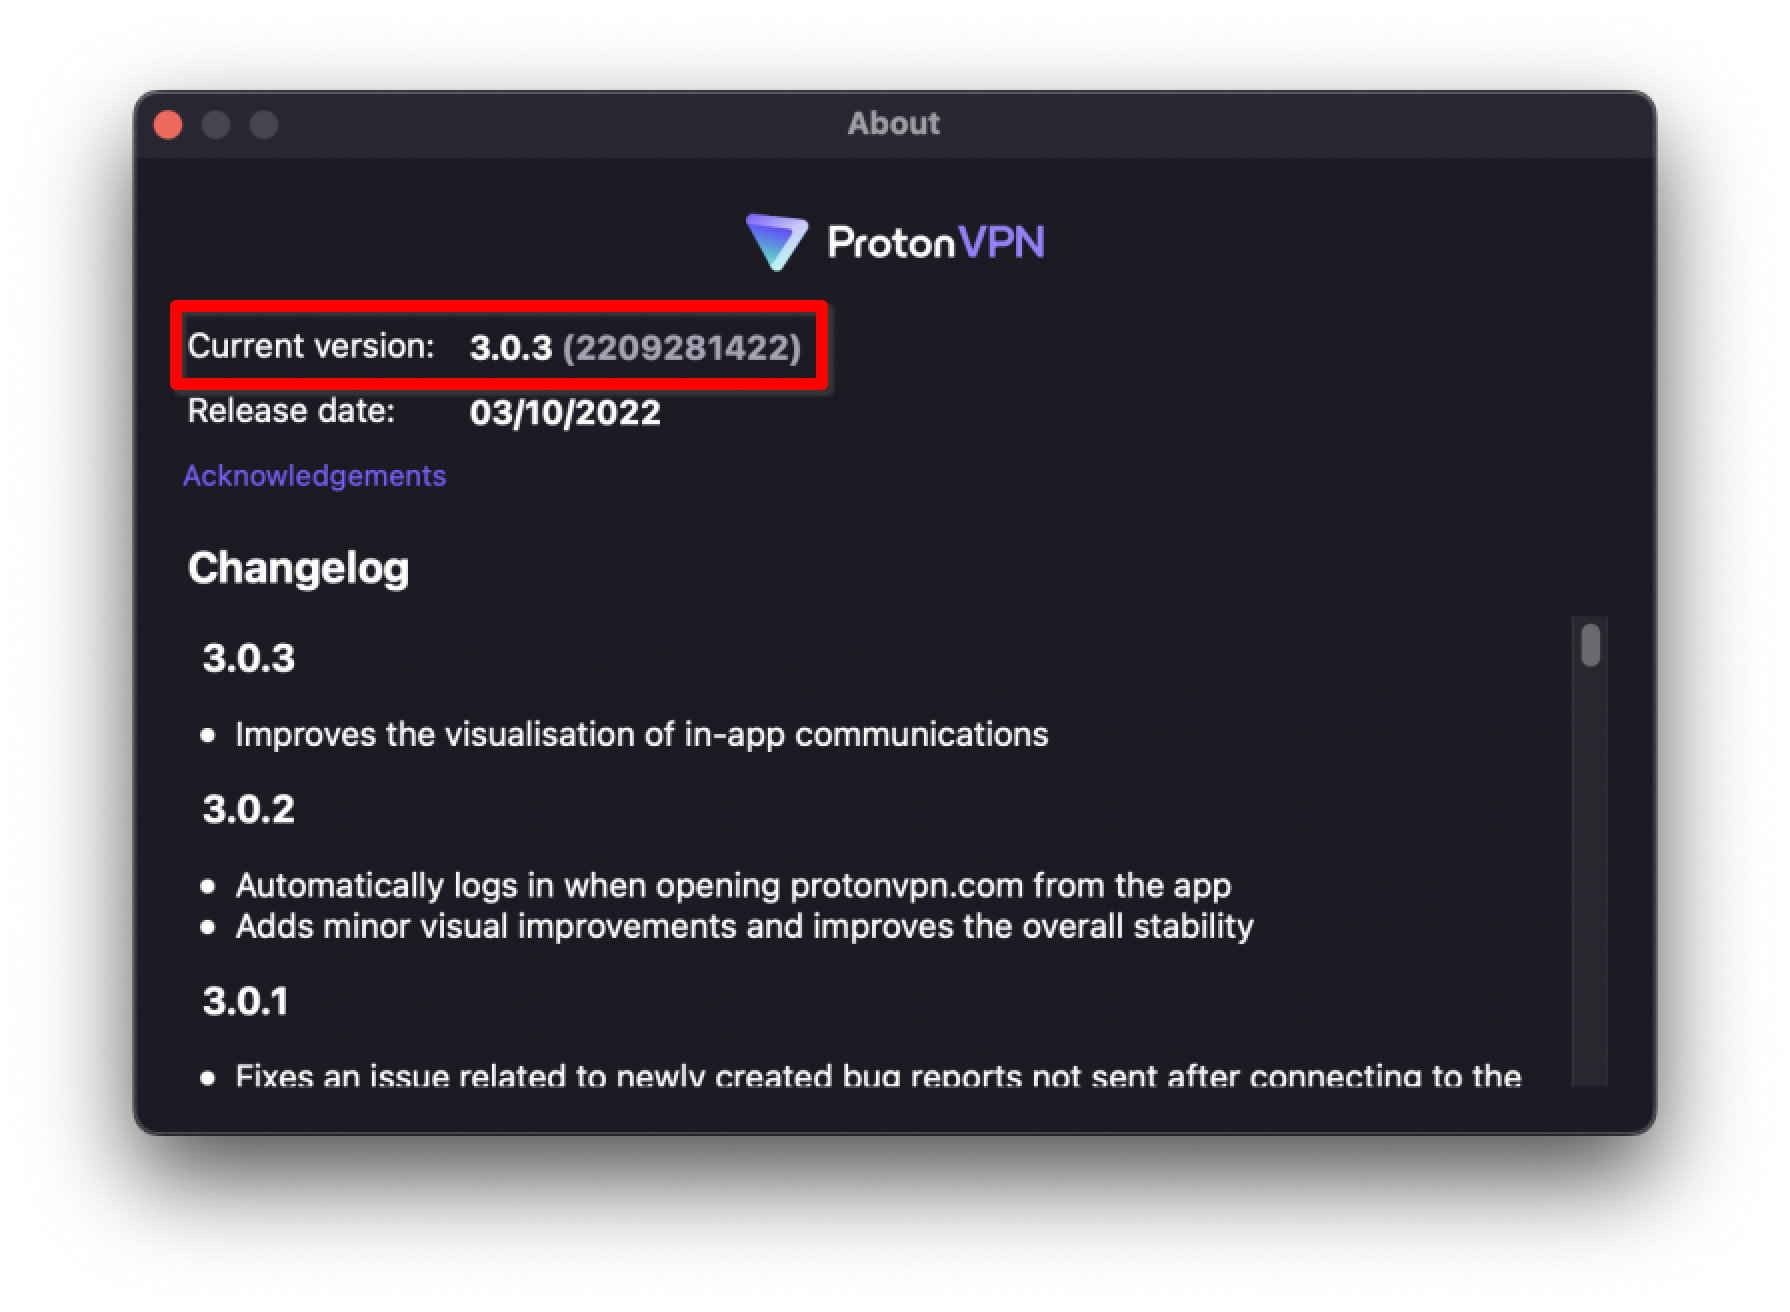Click the 3.0.3 changelog heading
The width and height of the screenshot is (1790, 1312).
coord(249,658)
